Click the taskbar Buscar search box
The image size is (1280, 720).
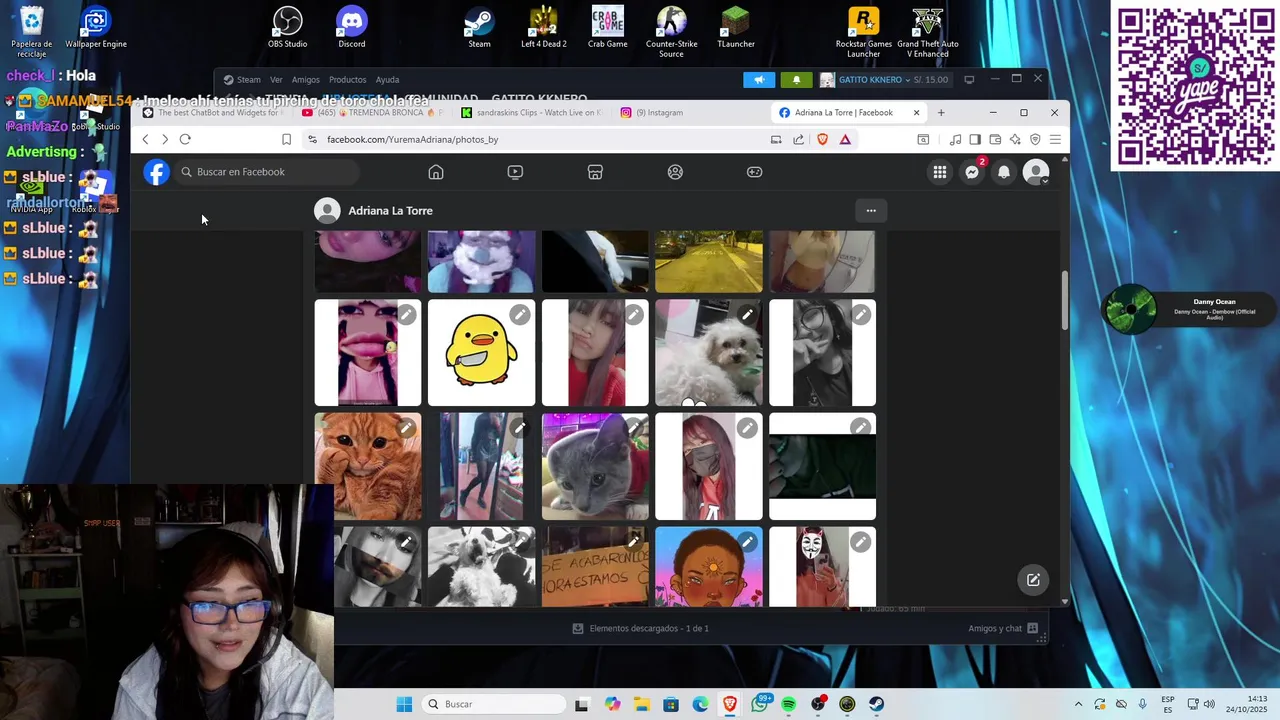click(x=494, y=704)
